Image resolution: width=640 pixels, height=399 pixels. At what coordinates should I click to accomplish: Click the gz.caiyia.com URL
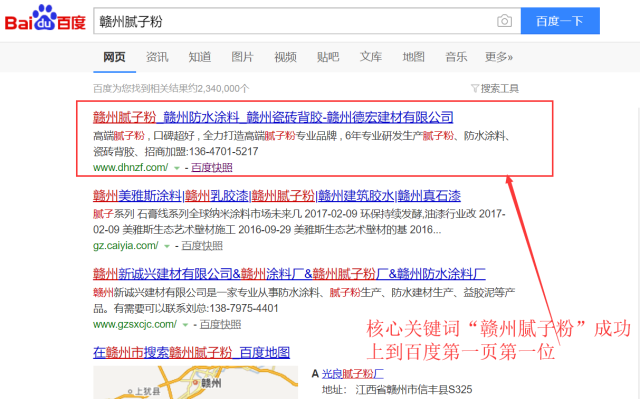[x=126, y=246]
